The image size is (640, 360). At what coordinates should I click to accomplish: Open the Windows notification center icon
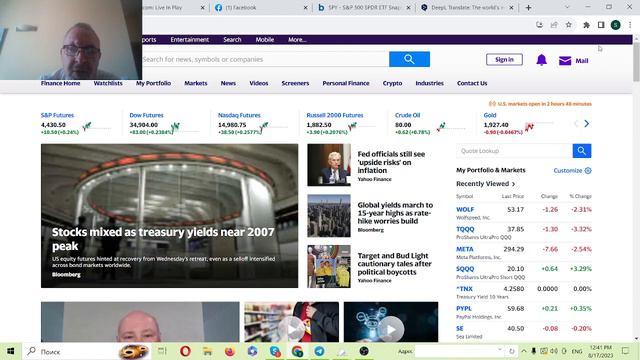[625, 351]
